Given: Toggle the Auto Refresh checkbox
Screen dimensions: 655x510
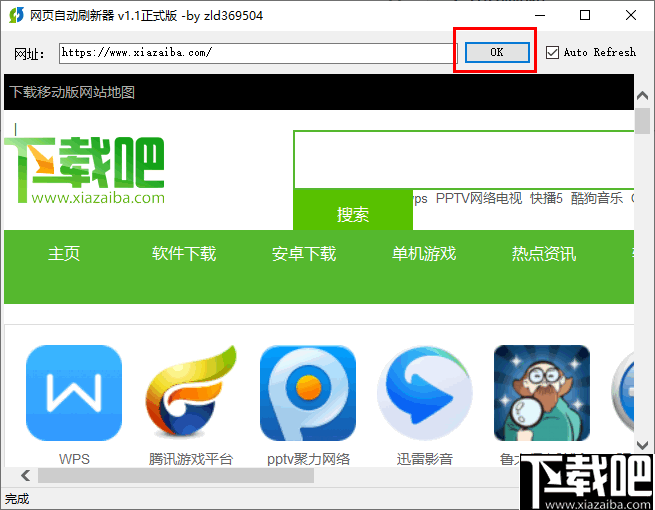Looking at the screenshot, I should (x=552, y=52).
